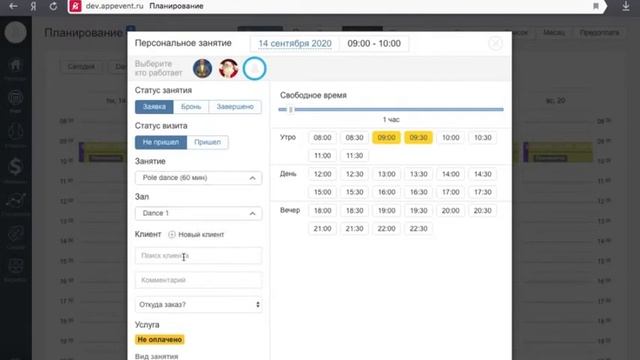
Task: Select the 19:30 evening slot
Action: click(x=418, y=211)
